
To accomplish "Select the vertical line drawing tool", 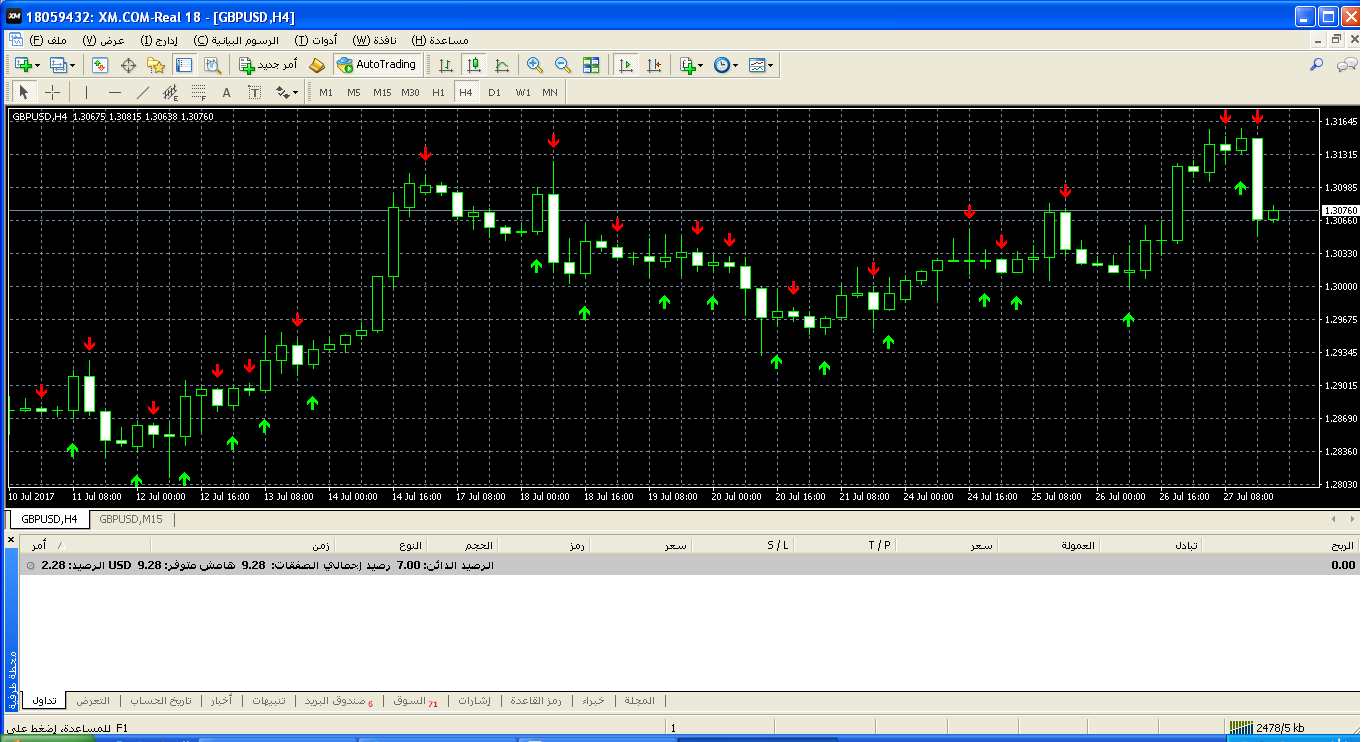I will pyautogui.click(x=86, y=92).
